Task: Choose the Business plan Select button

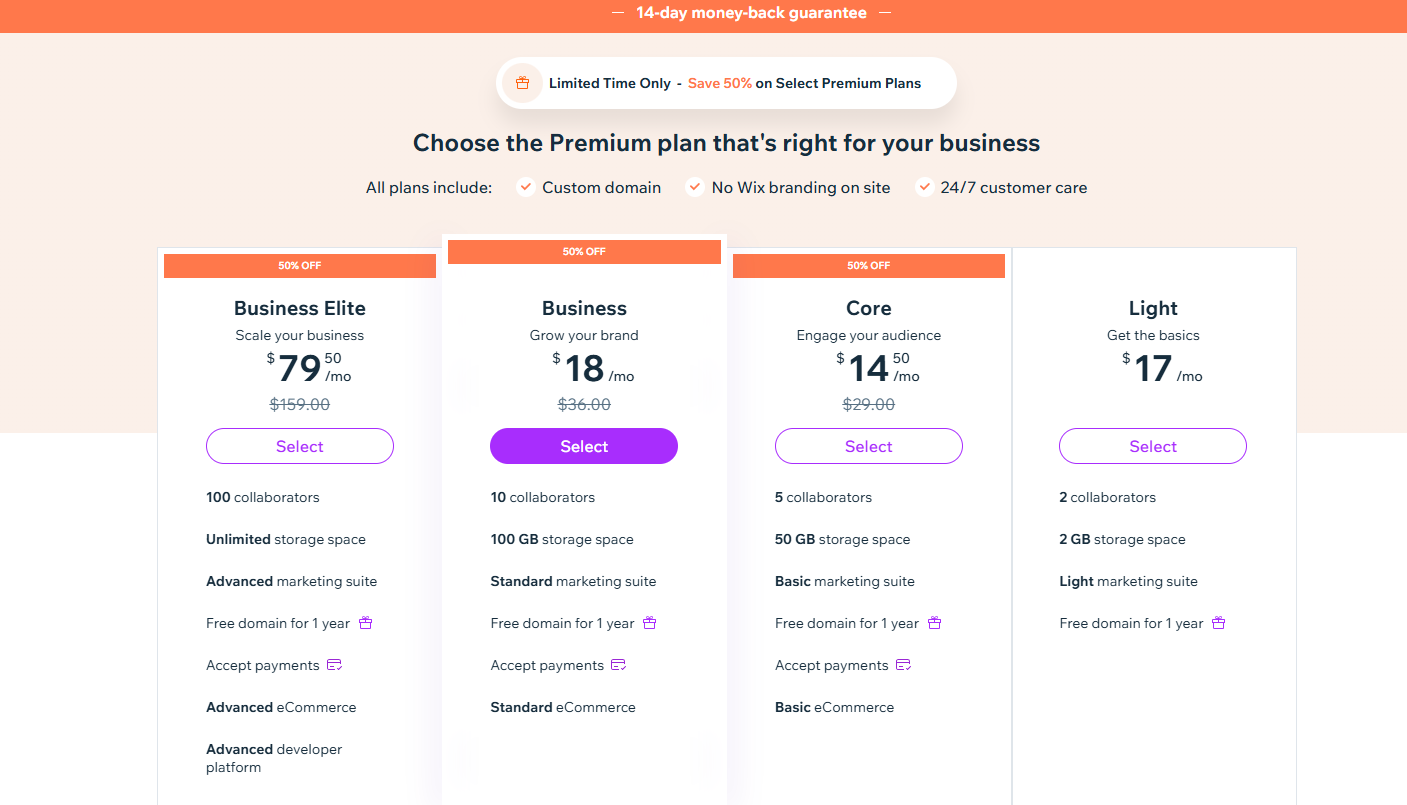Action: point(584,446)
